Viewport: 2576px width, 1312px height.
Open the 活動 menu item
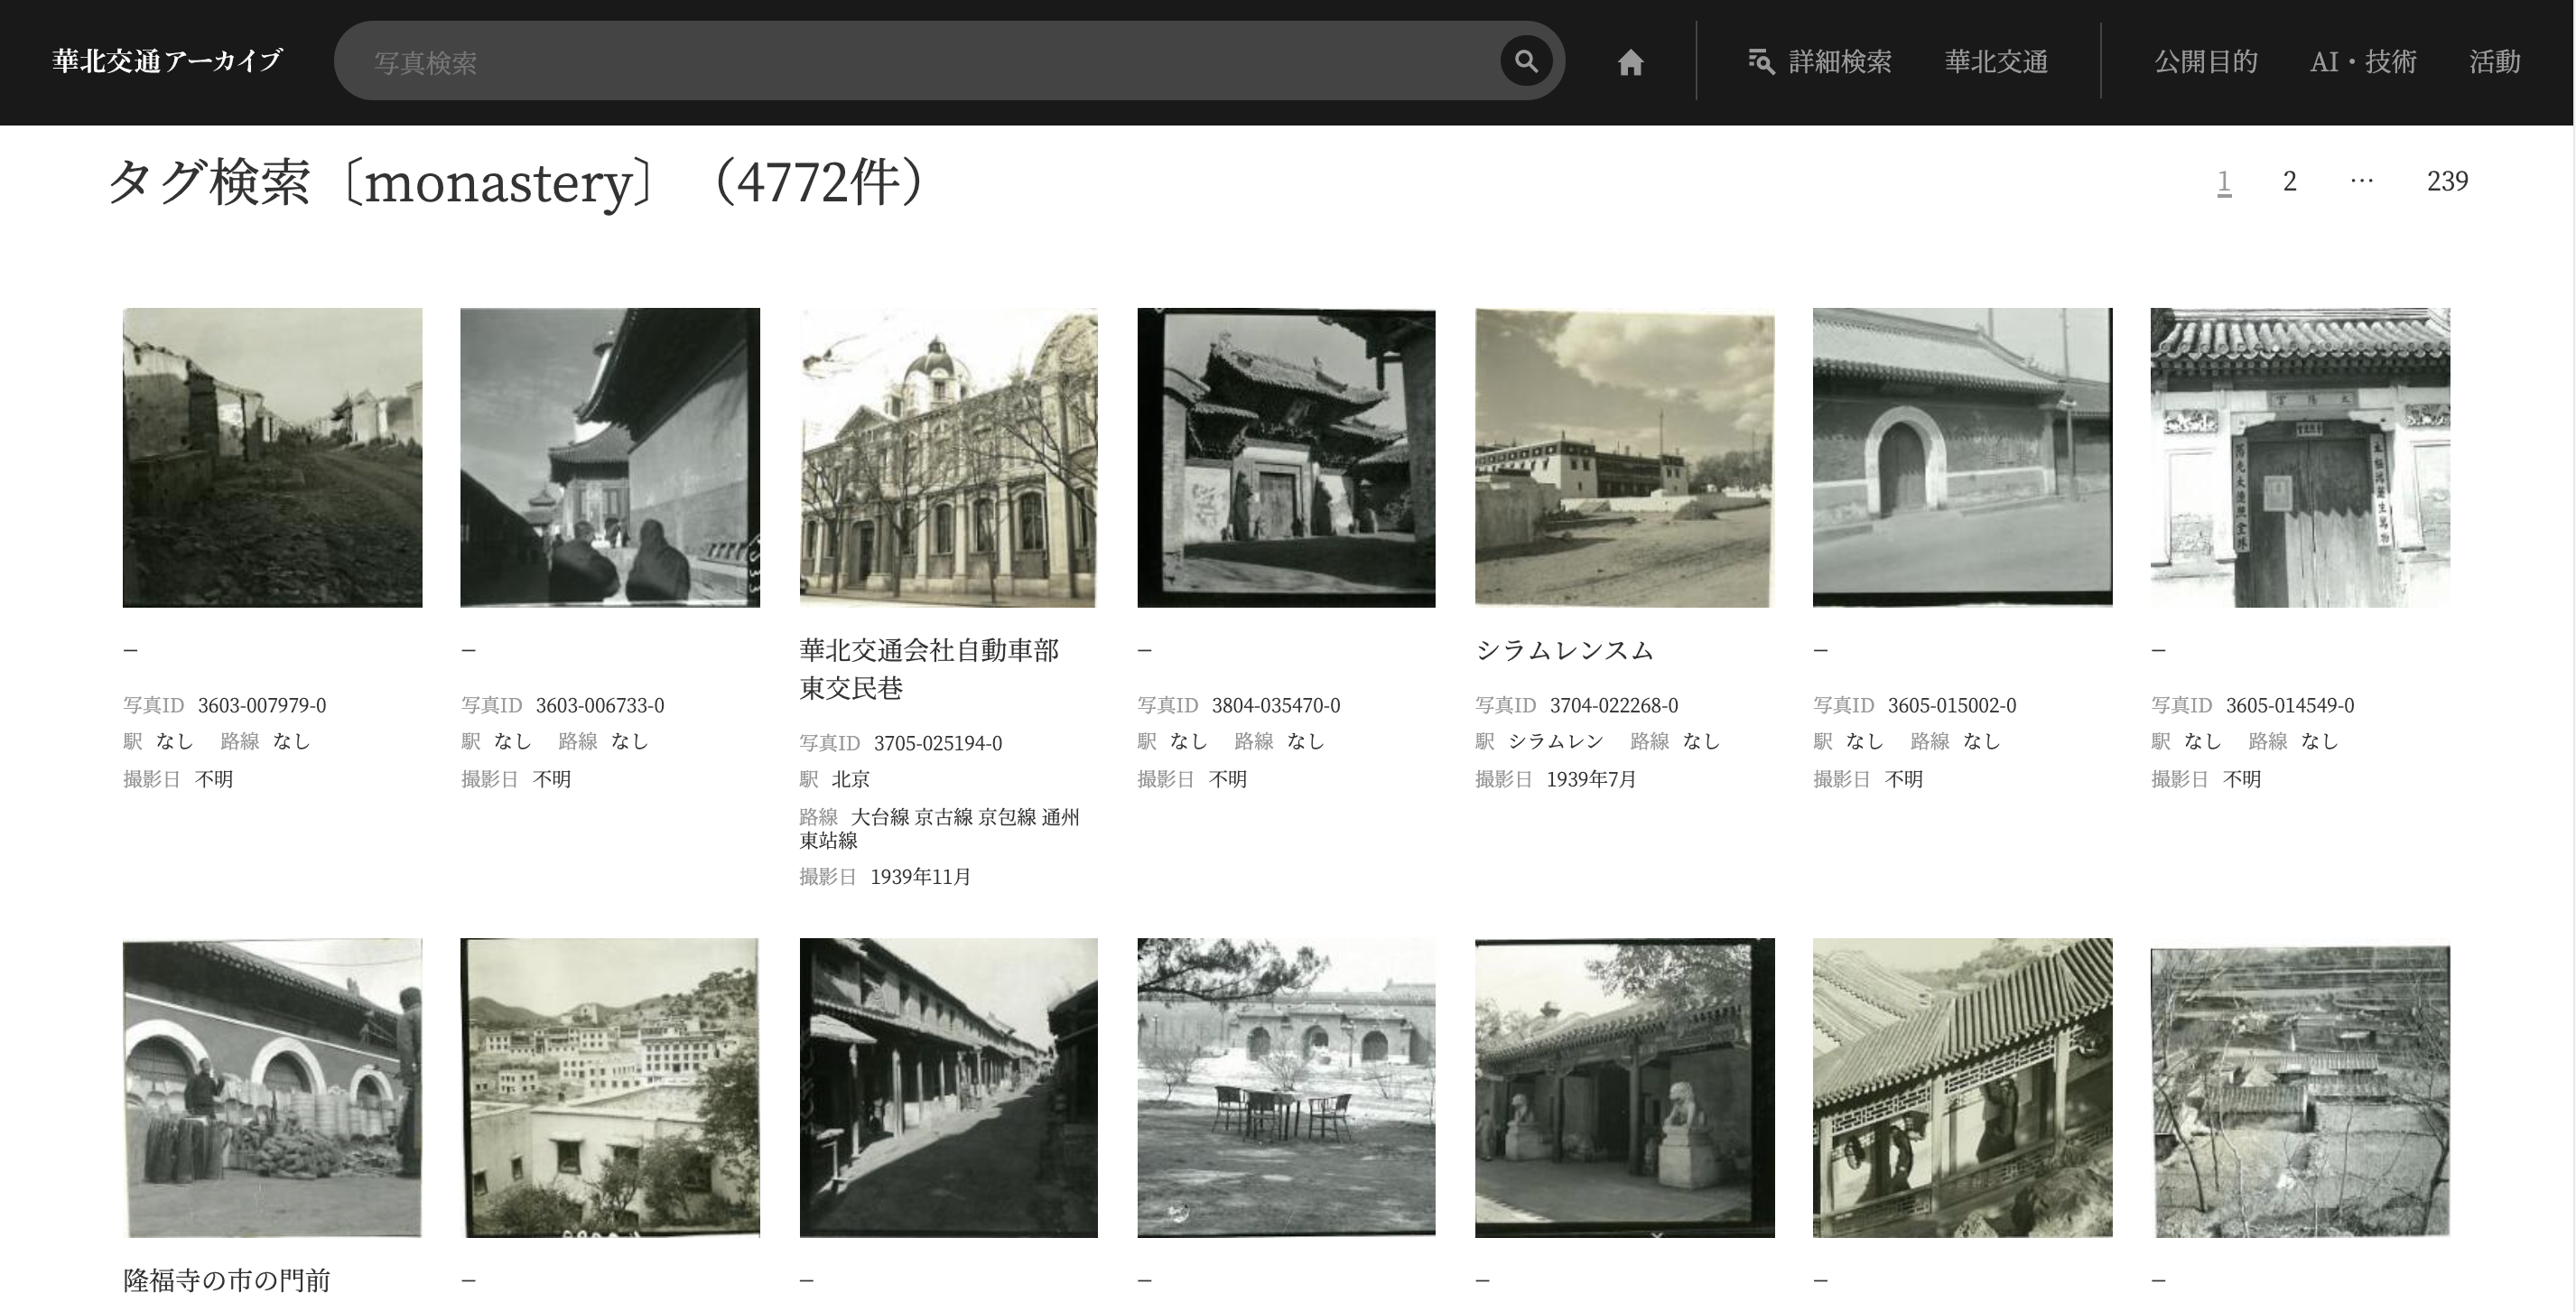pyautogui.click(x=2494, y=62)
